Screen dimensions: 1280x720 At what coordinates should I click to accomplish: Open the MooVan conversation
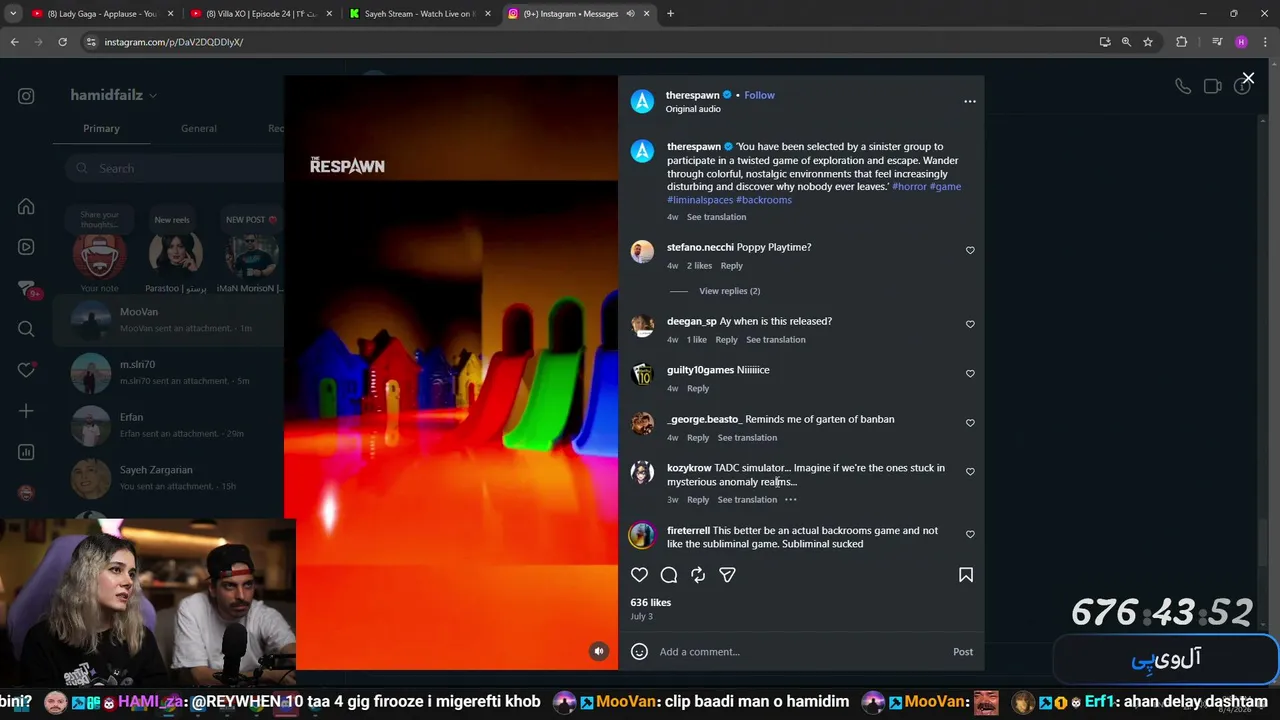point(168,320)
